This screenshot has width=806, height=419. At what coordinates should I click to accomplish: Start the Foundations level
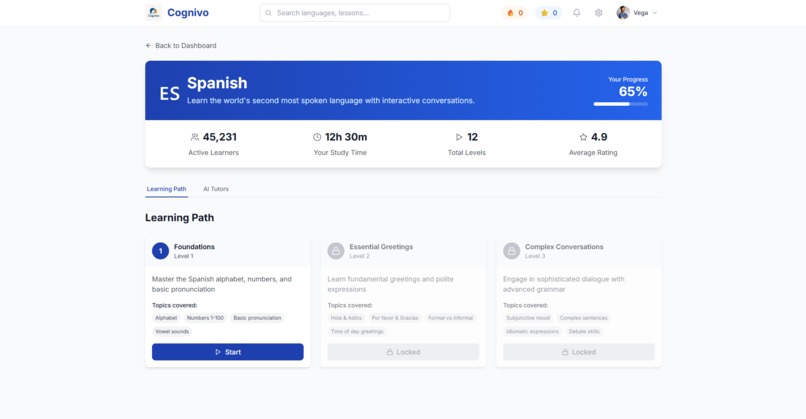tap(228, 352)
